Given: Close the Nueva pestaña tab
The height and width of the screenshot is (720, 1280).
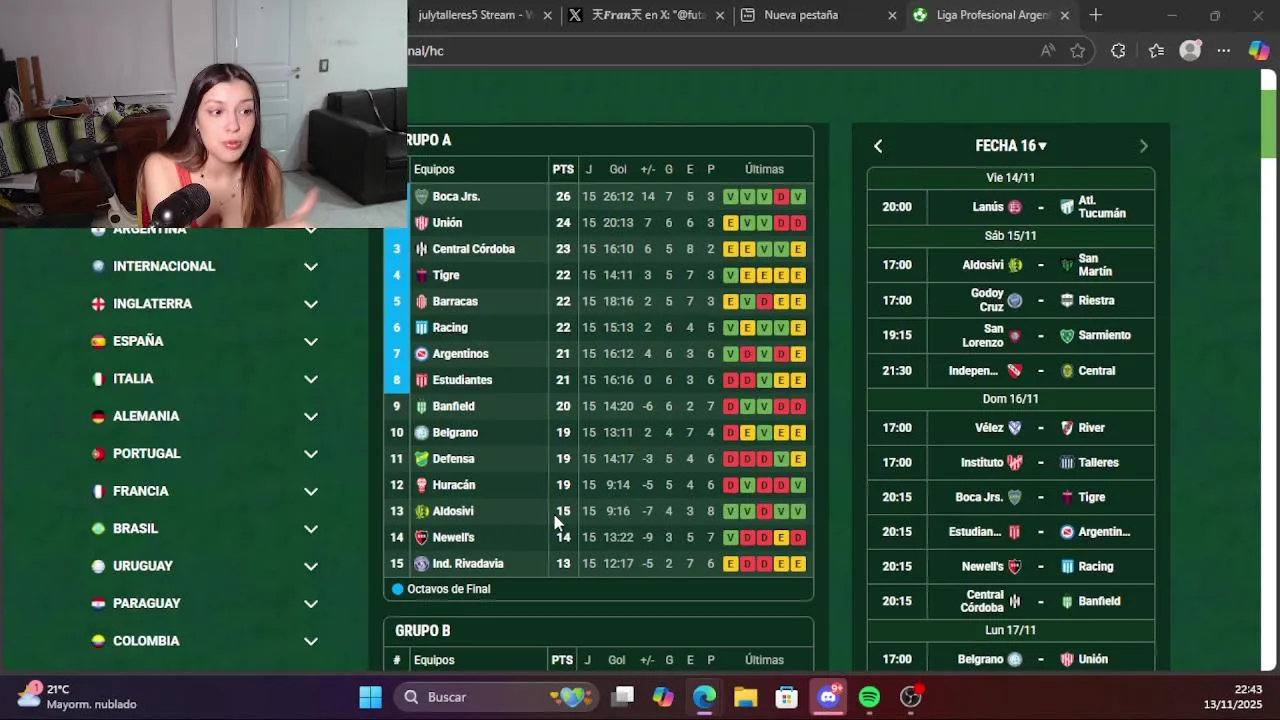Looking at the screenshot, I should pyautogui.click(x=892, y=15).
